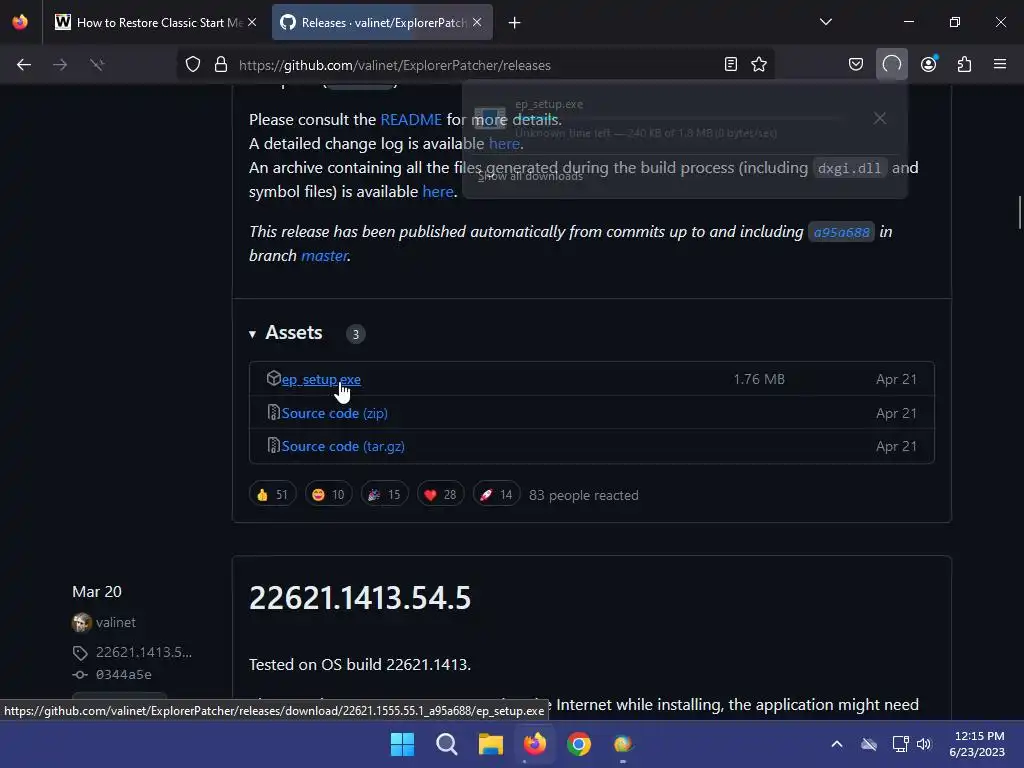The height and width of the screenshot is (768, 1024).
Task: Open the tracking protection shield icon
Action: coord(193,65)
